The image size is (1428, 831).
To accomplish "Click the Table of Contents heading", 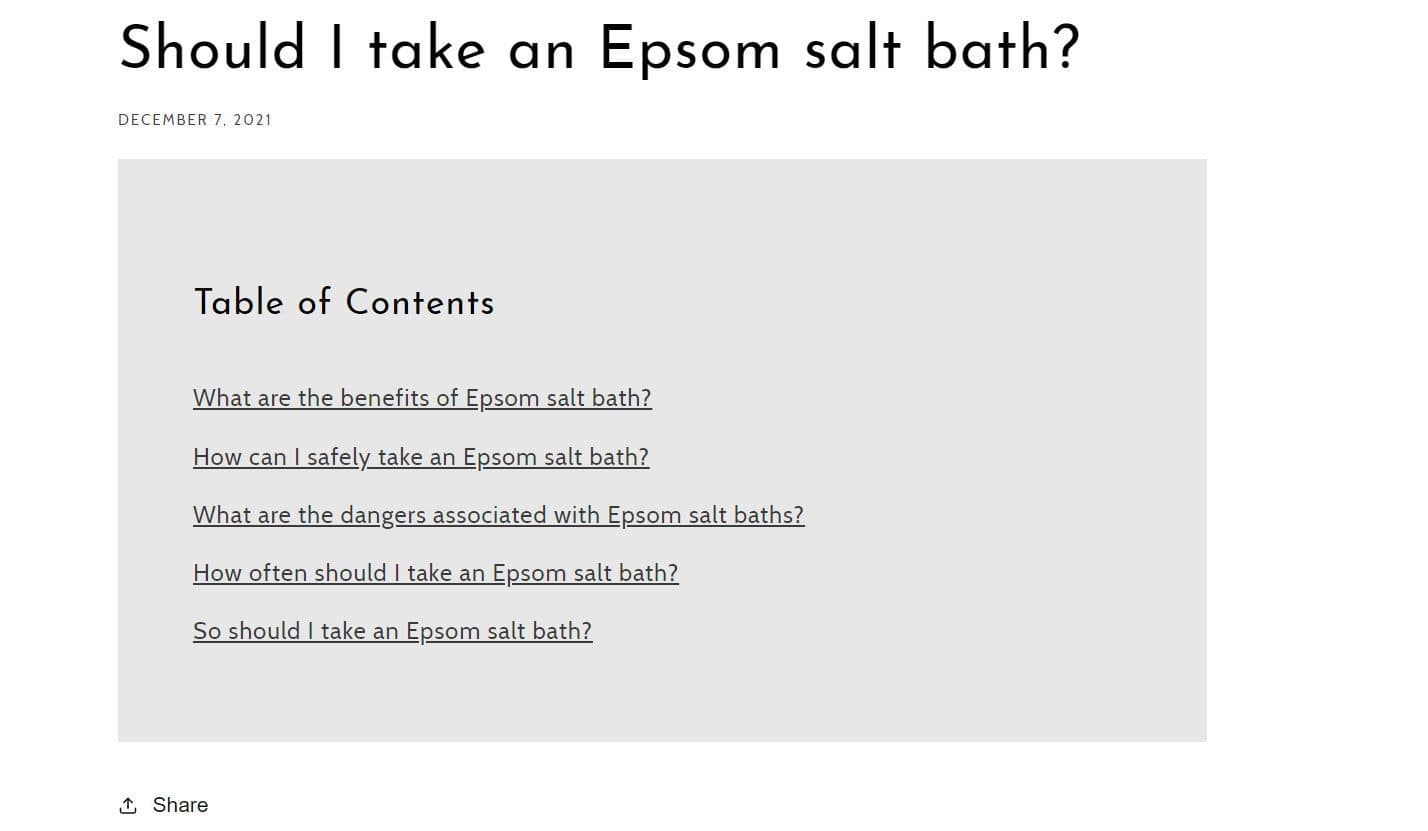I will point(344,302).
